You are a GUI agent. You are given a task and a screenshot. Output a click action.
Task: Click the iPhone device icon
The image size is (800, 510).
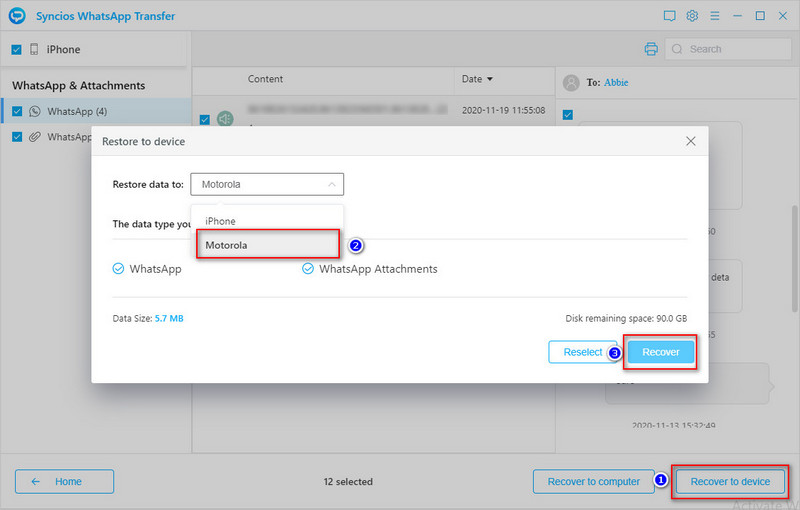tap(34, 49)
